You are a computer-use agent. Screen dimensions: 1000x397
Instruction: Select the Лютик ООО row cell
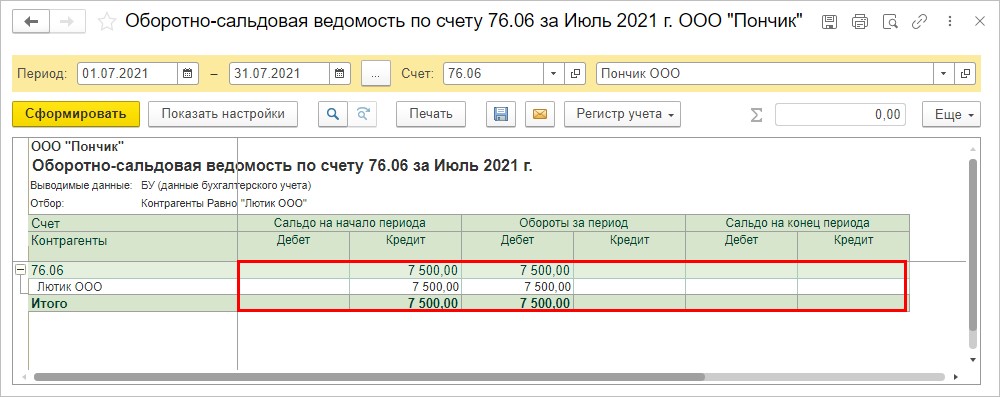coord(133,287)
